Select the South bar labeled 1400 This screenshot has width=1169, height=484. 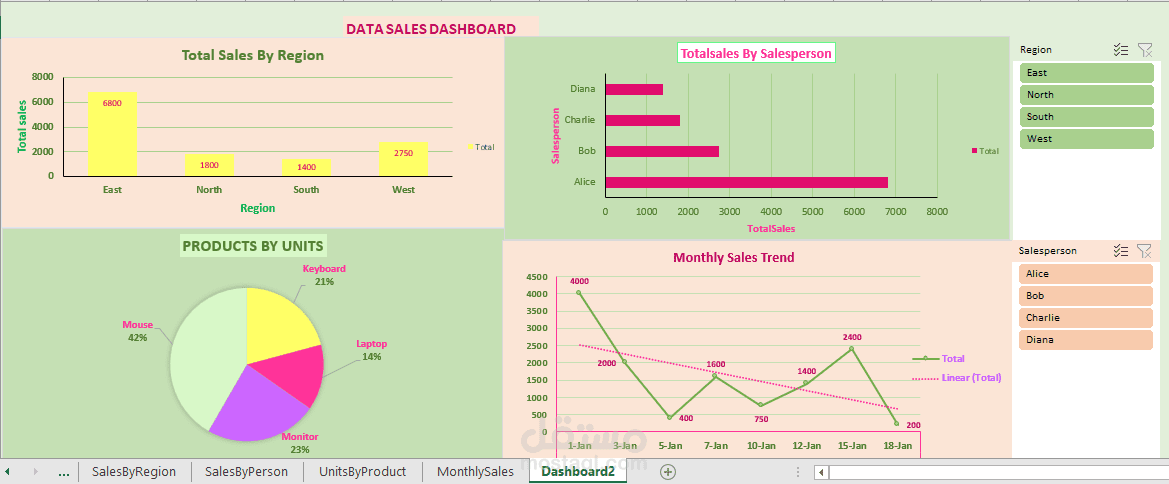coord(306,168)
